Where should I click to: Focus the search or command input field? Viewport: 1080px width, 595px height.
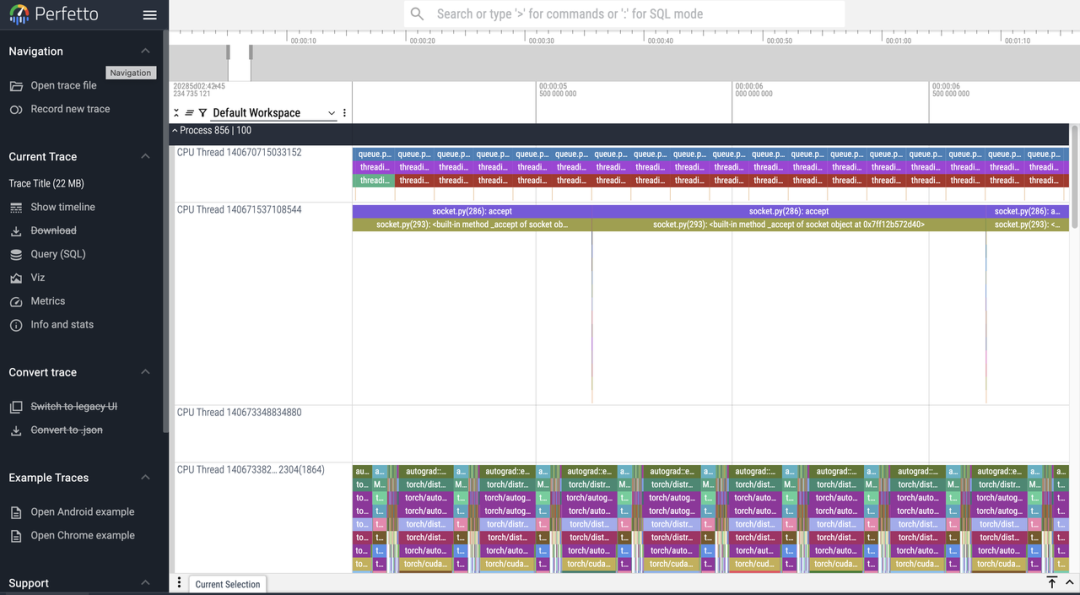624,14
